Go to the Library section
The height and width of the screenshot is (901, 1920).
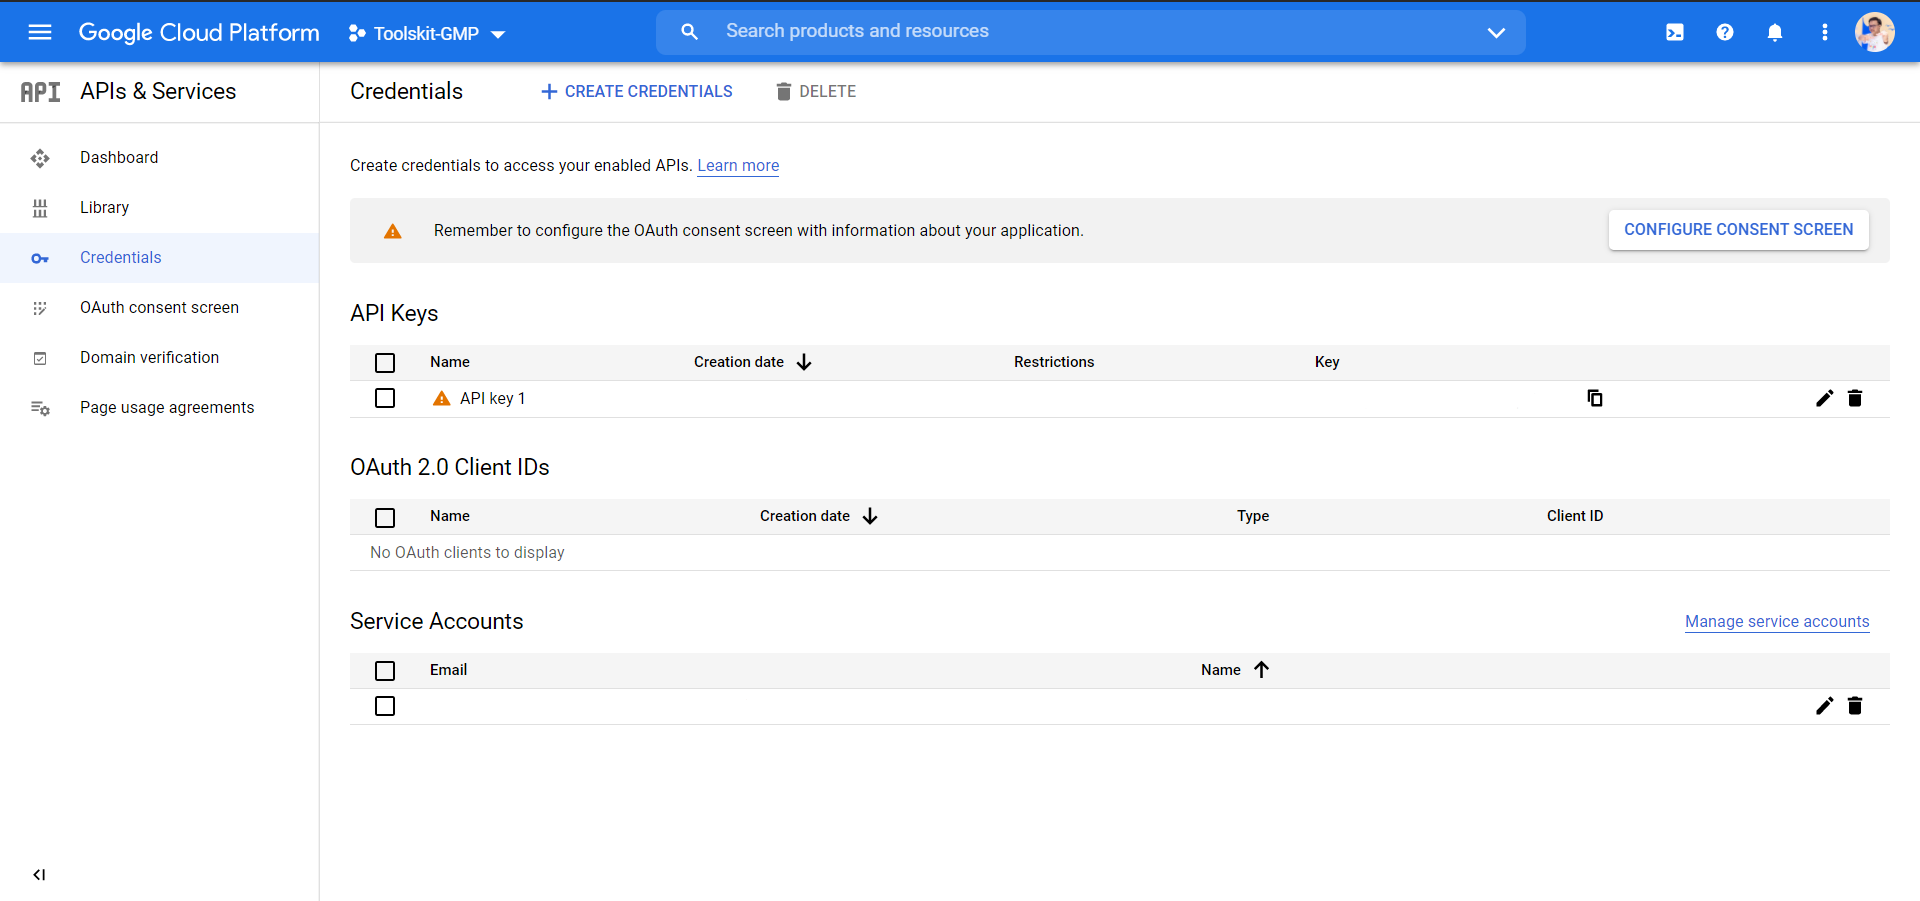click(x=104, y=207)
